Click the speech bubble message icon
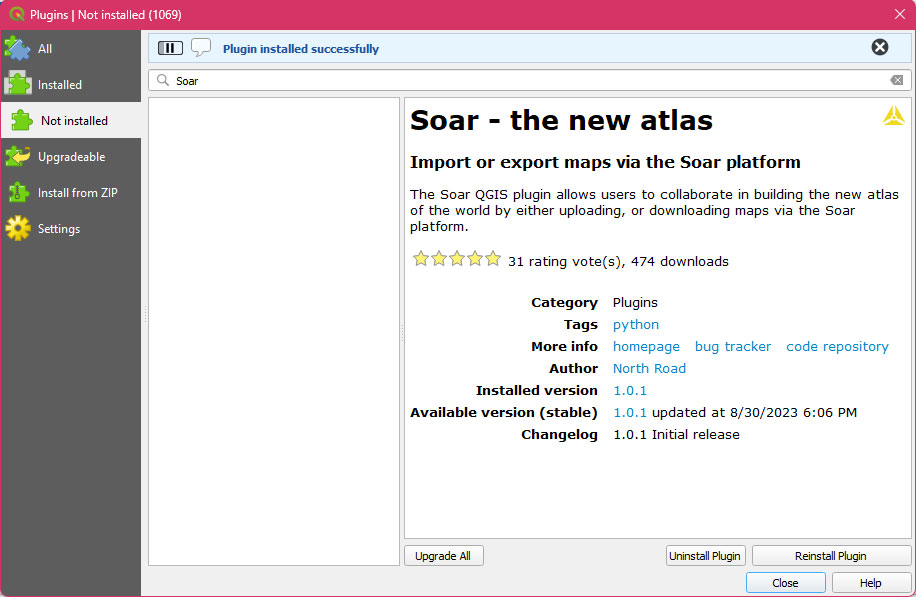The image size is (916, 597). coord(201,47)
